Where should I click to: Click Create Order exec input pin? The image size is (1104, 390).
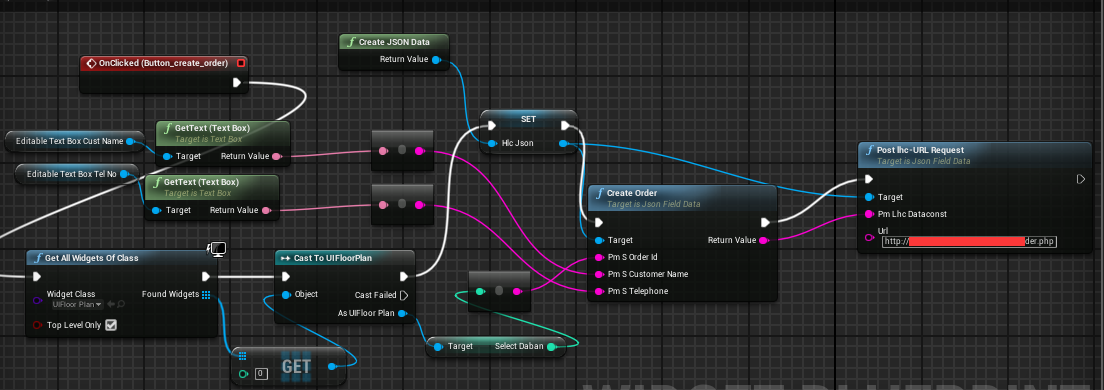(599, 222)
